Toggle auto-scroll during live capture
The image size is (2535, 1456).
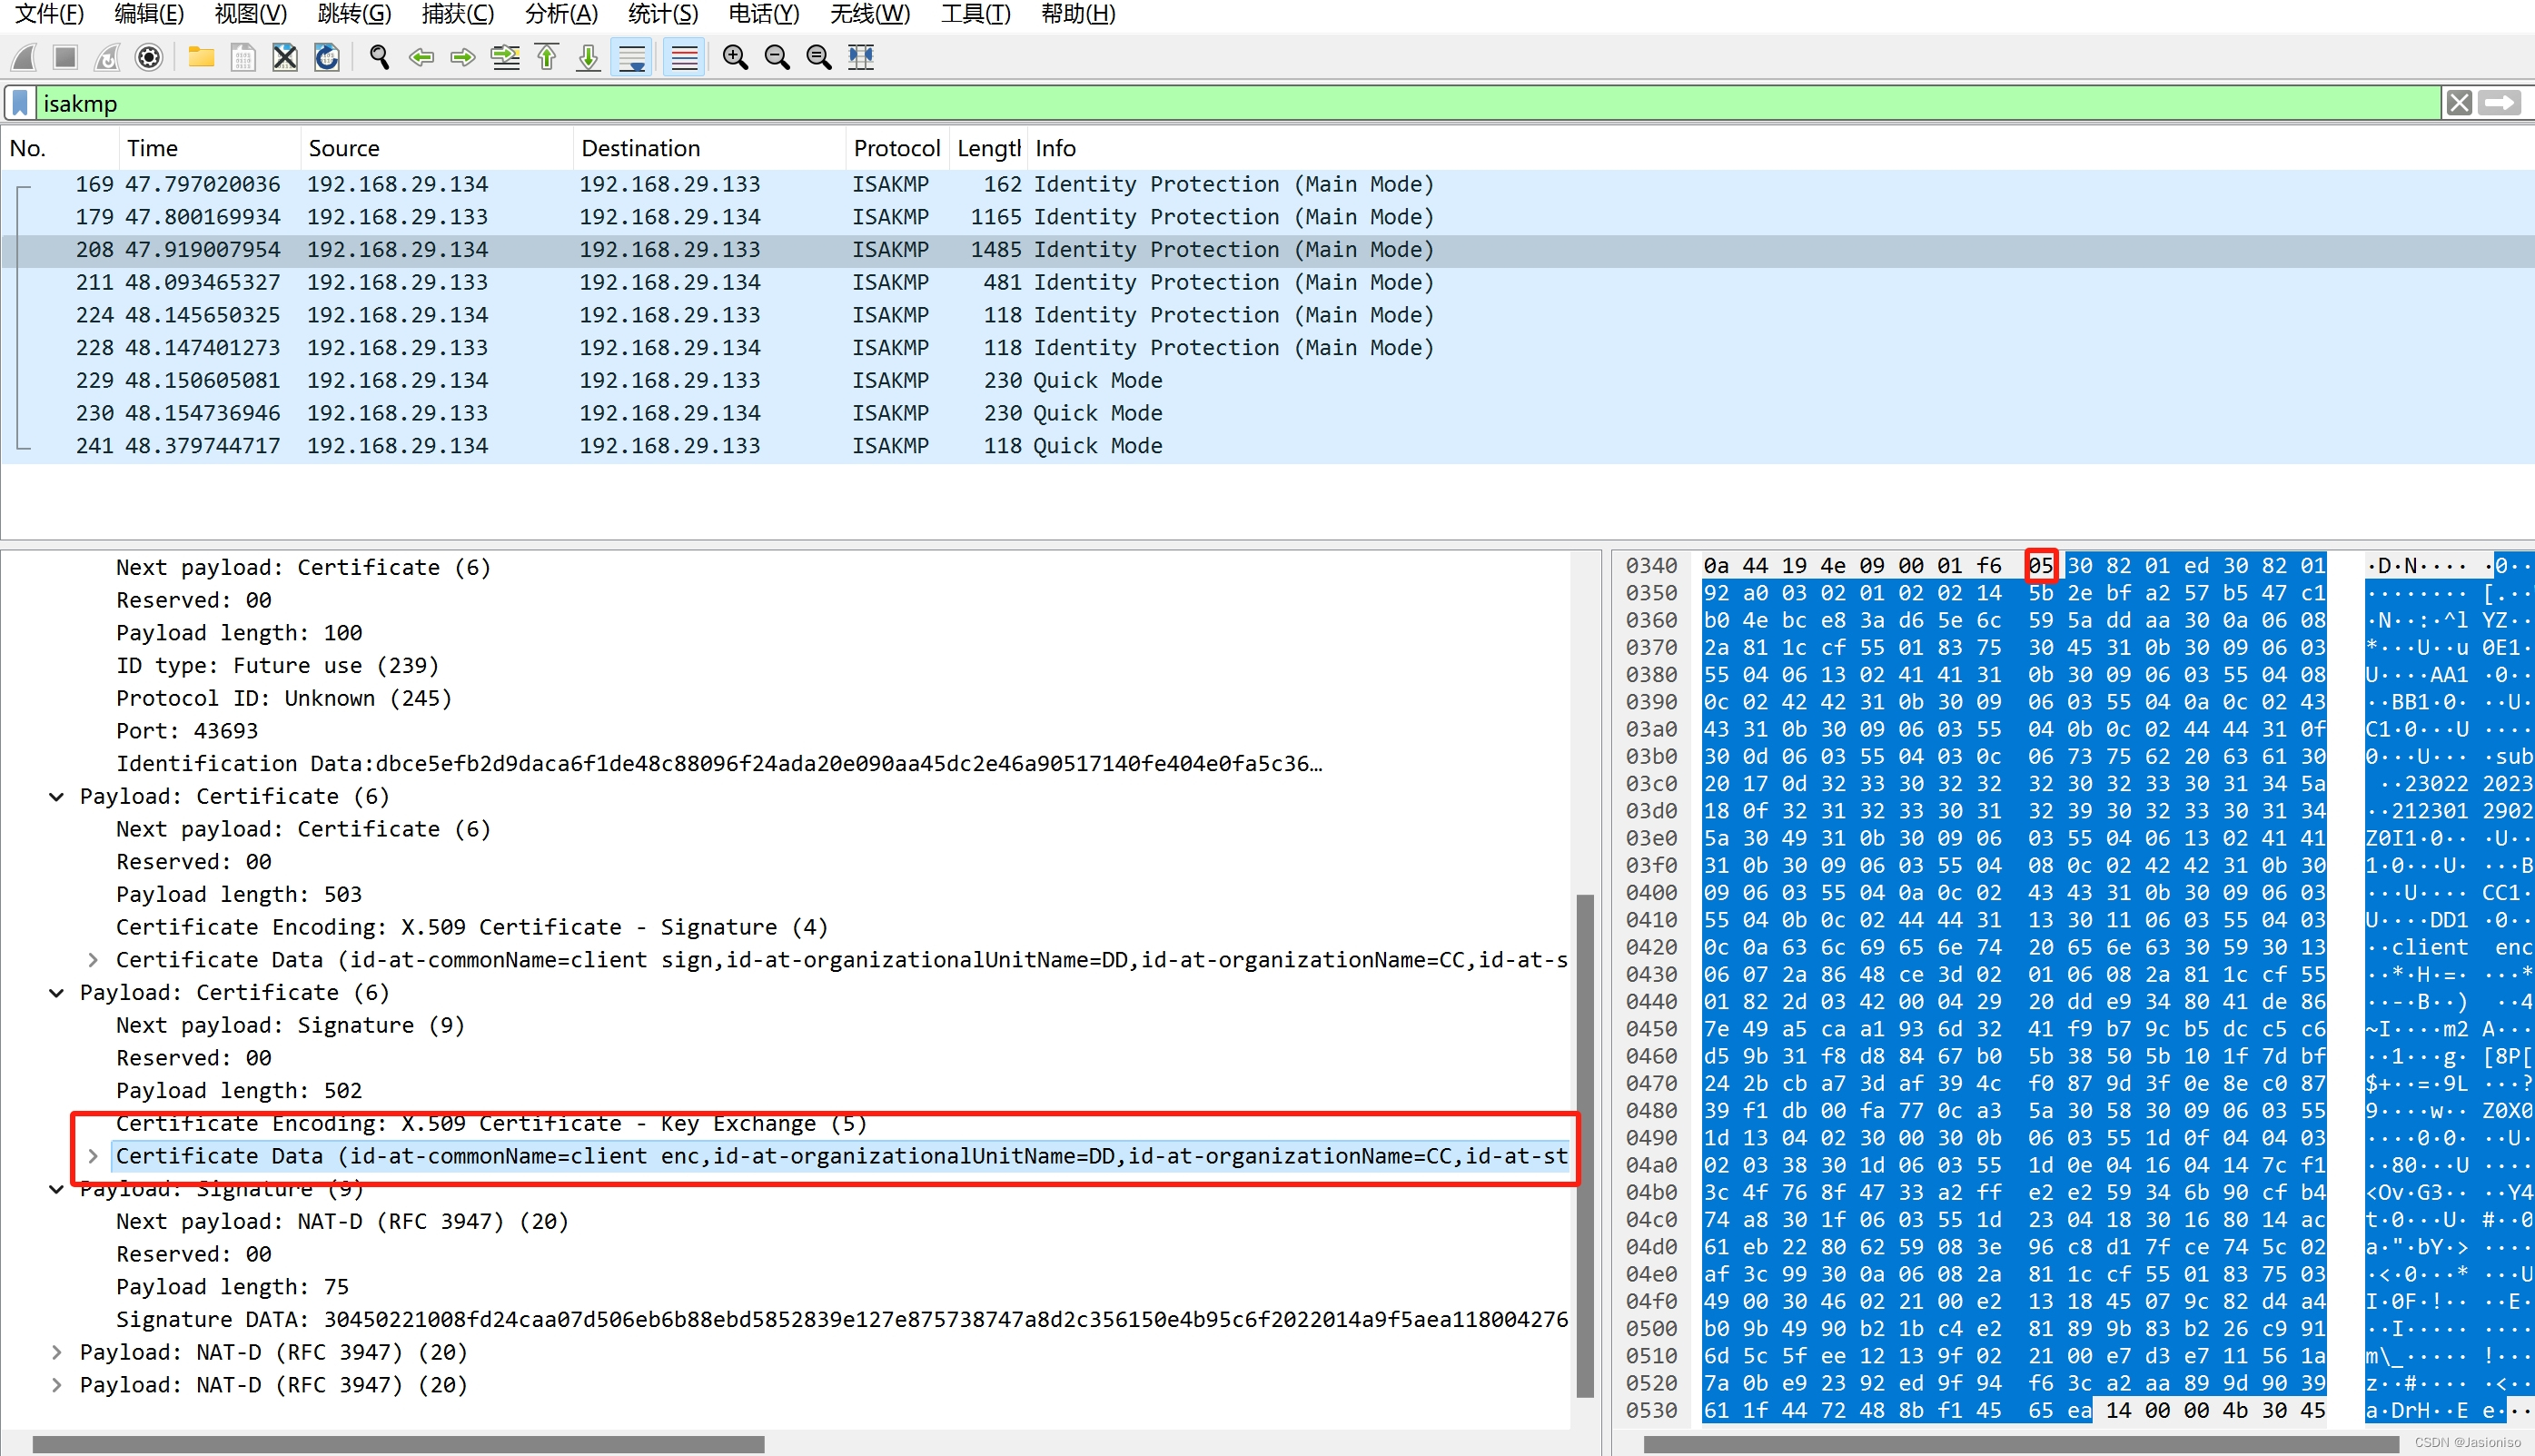click(632, 57)
